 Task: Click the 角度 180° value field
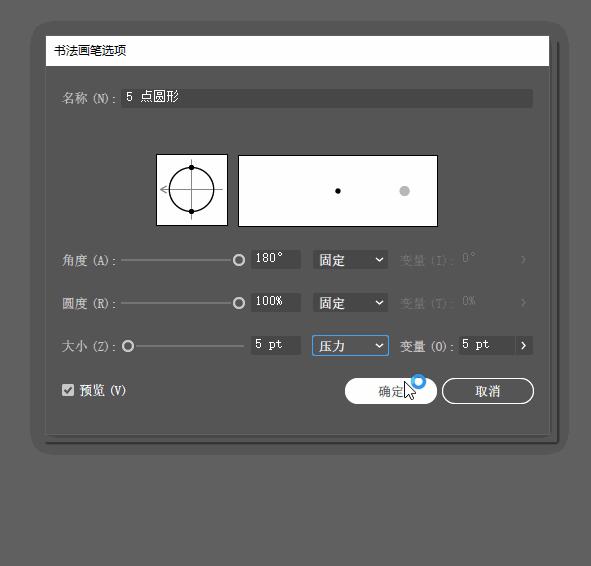tap(276, 259)
